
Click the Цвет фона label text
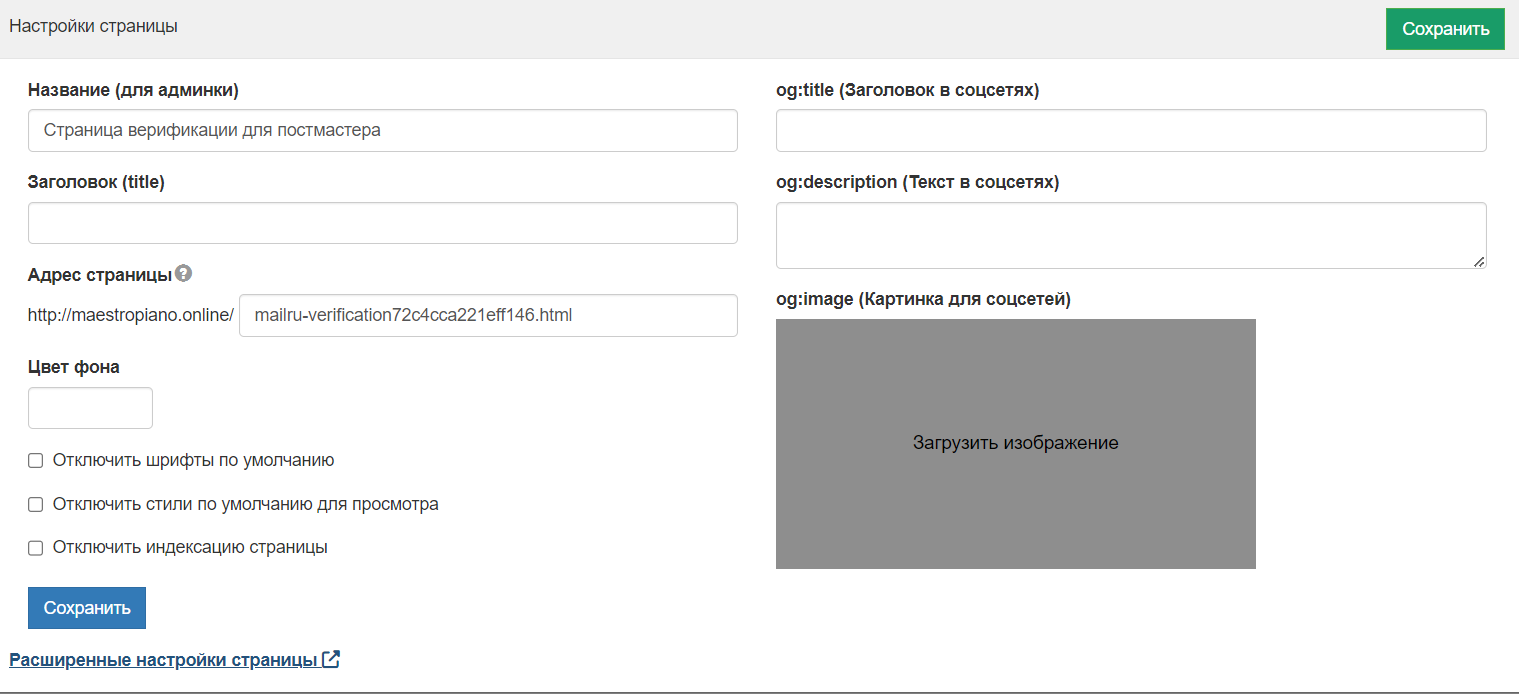click(74, 367)
